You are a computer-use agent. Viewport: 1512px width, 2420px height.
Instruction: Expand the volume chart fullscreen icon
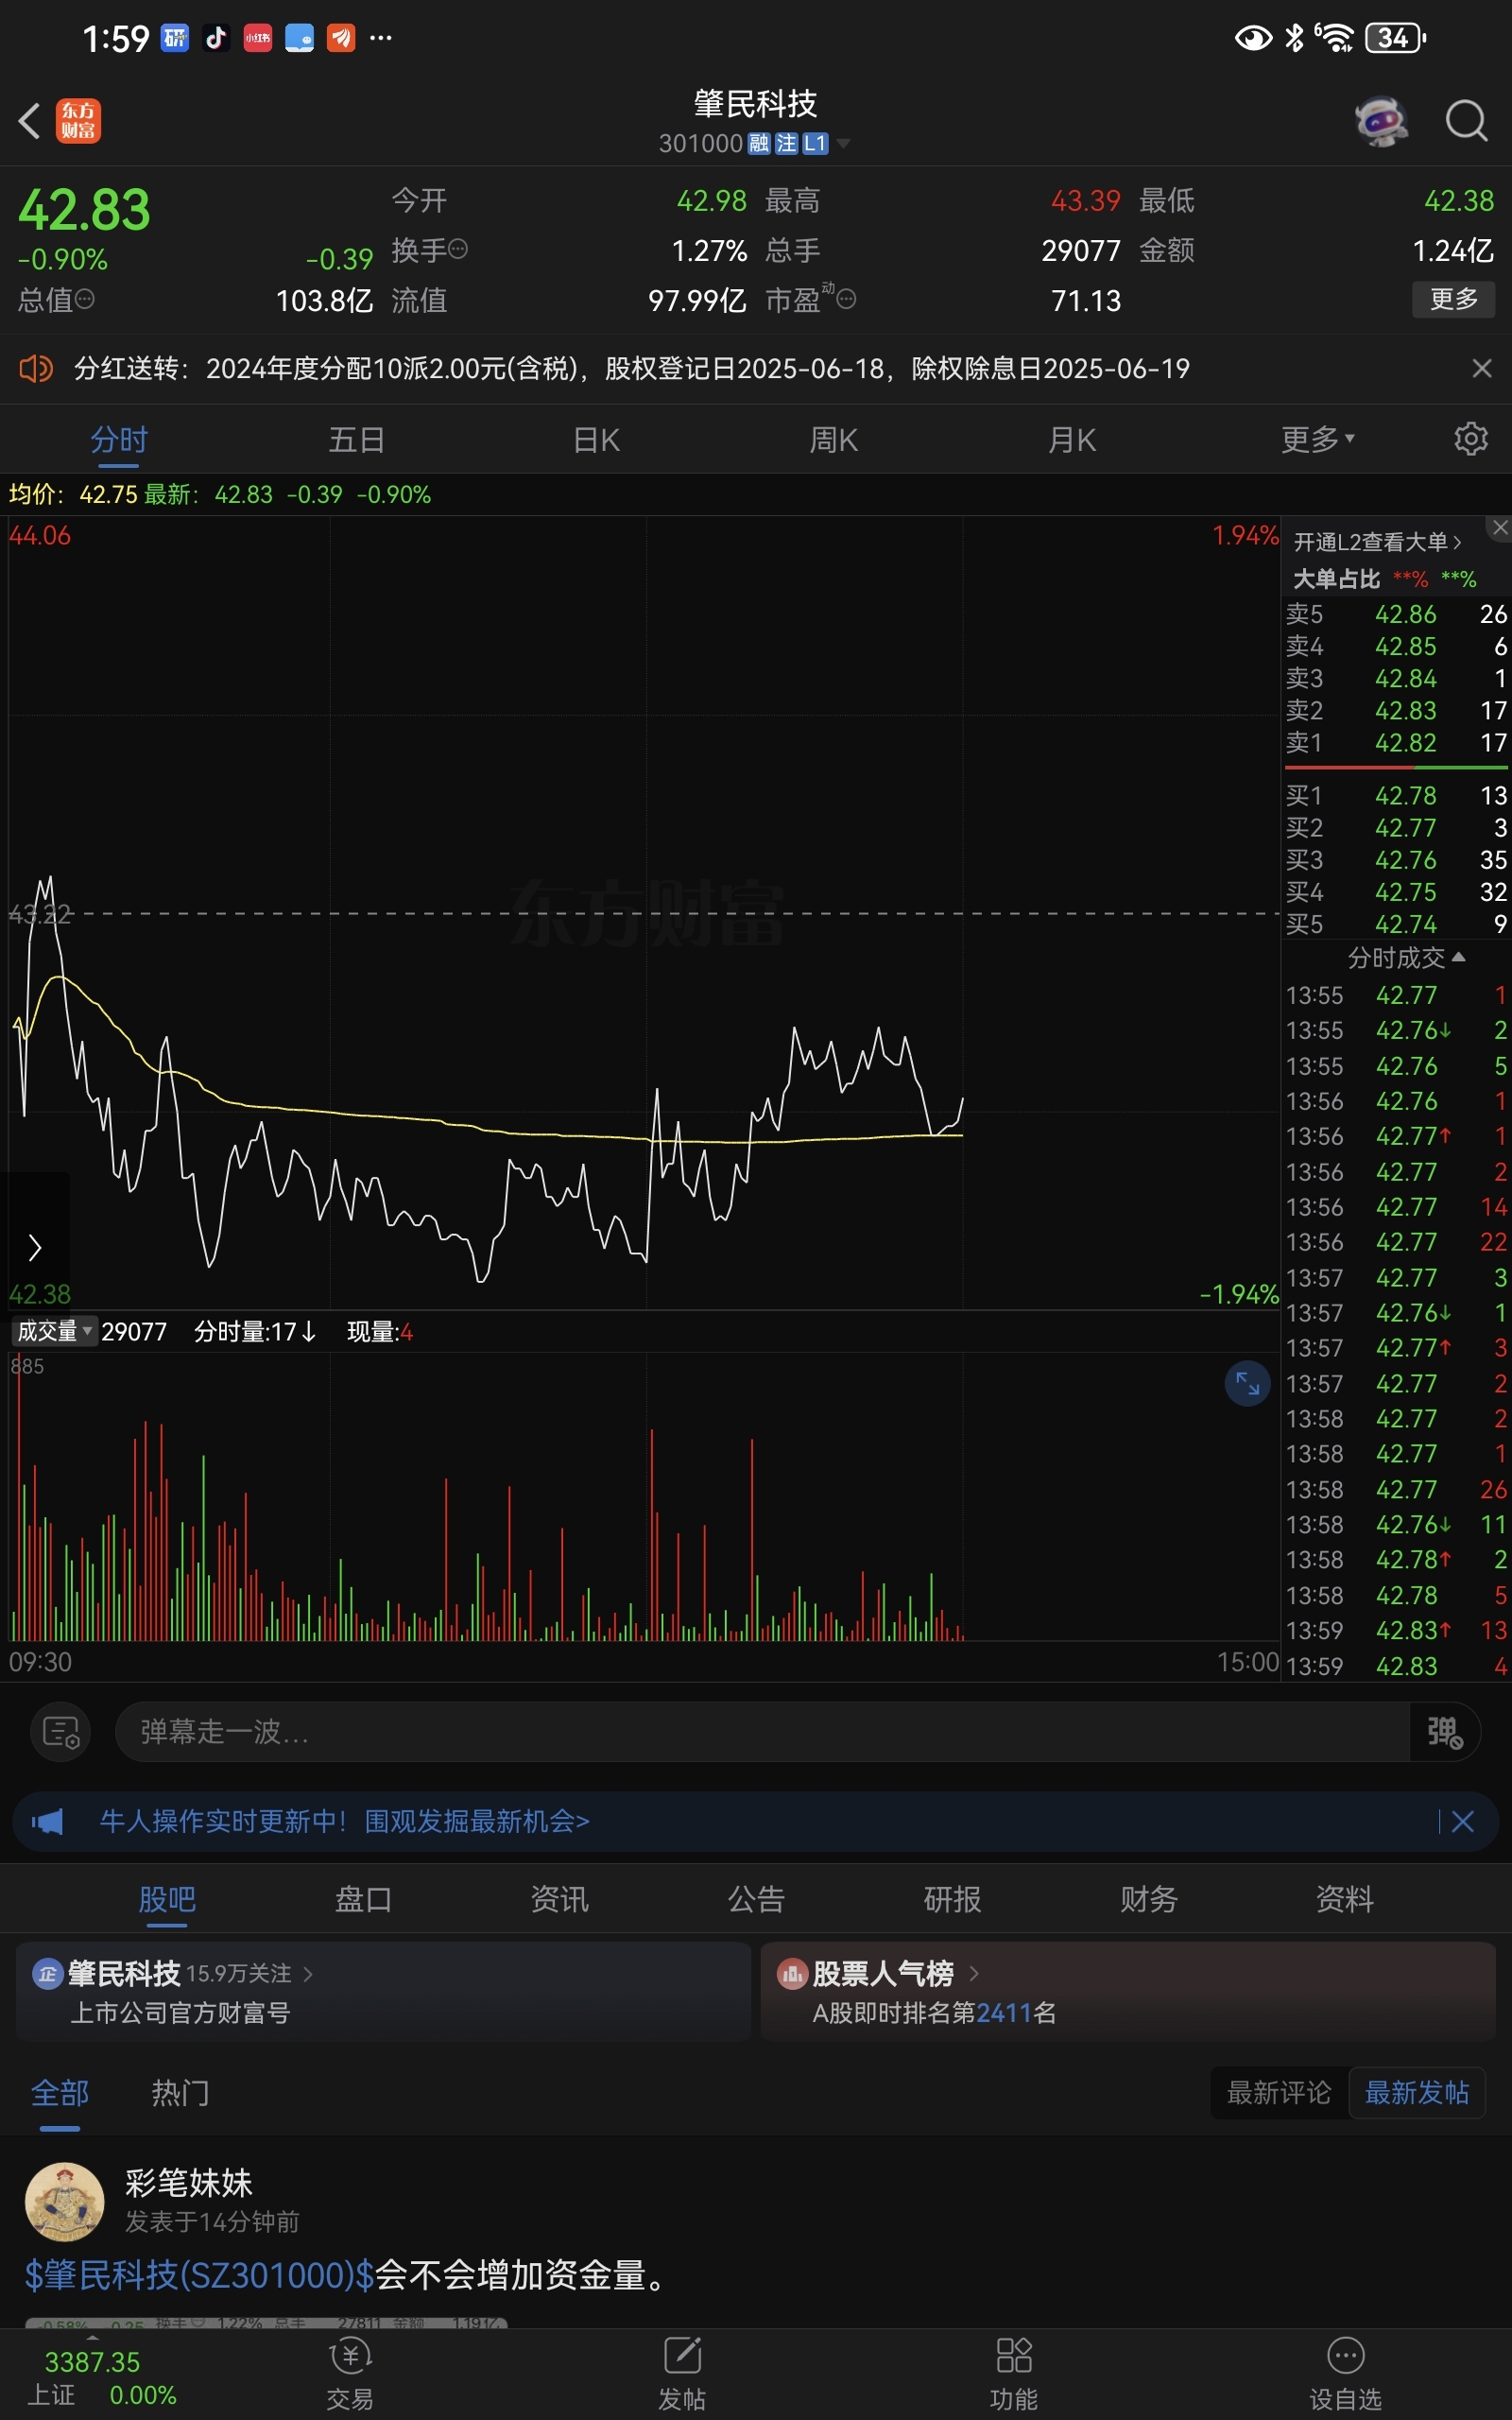coord(1247,1383)
